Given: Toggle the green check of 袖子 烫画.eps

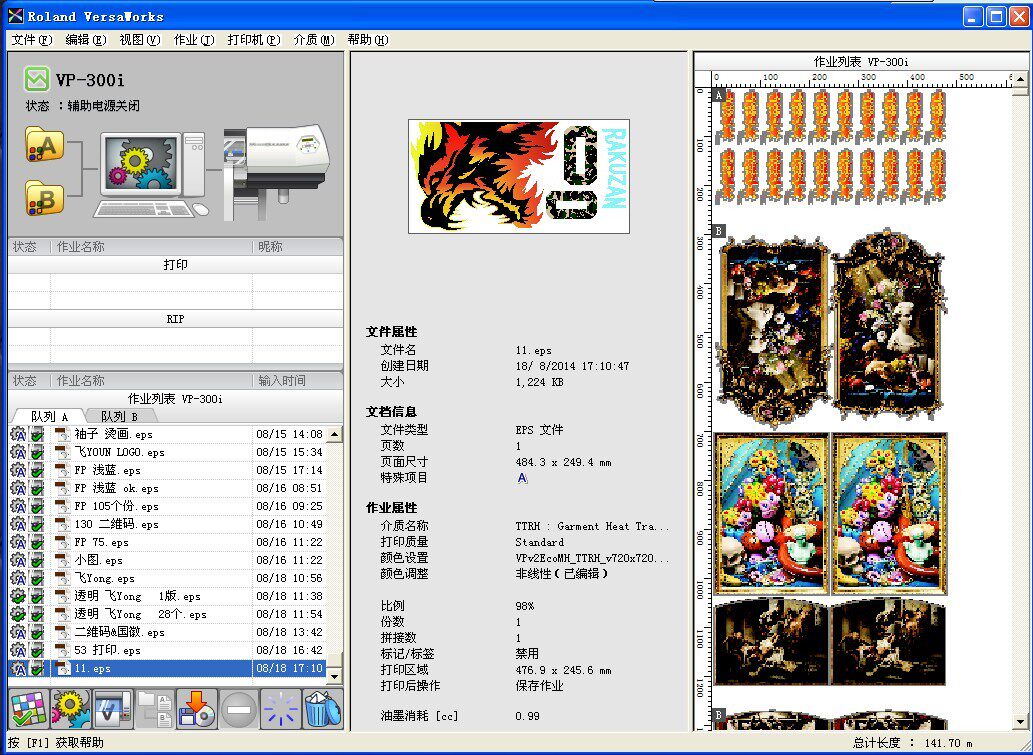Looking at the screenshot, I should coord(38,434).
